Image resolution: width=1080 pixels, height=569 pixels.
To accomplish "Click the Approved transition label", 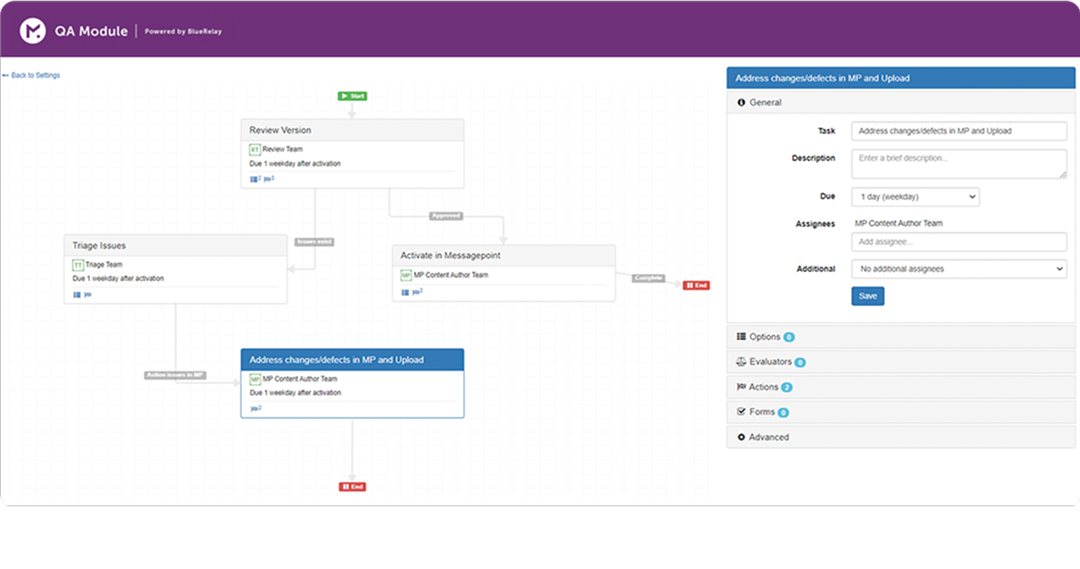I will [446, 216].
